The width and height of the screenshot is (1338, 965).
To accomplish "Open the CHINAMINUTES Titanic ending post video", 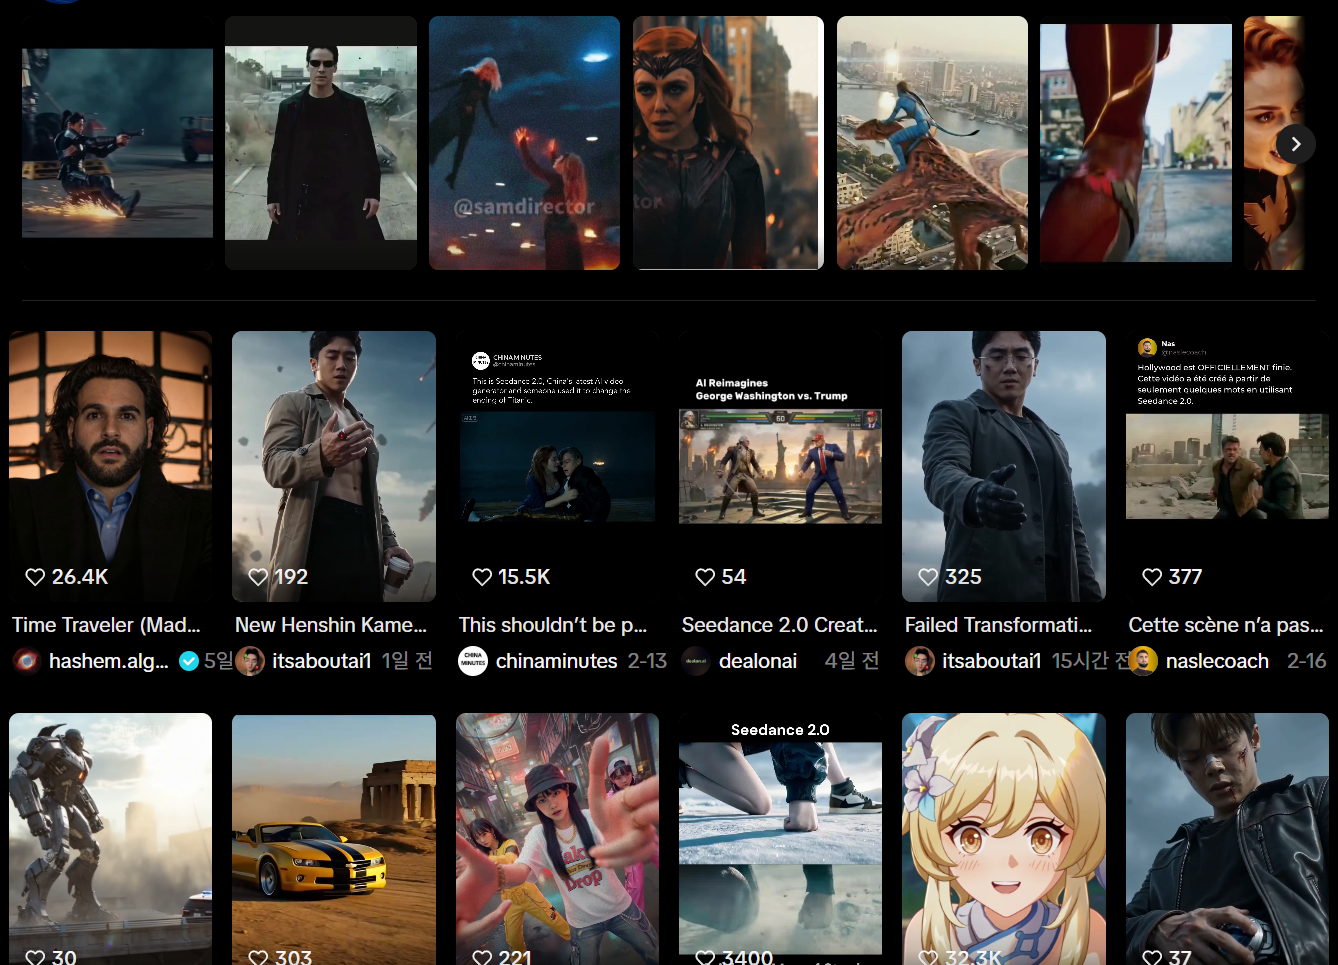I will (x=557, y=466).
